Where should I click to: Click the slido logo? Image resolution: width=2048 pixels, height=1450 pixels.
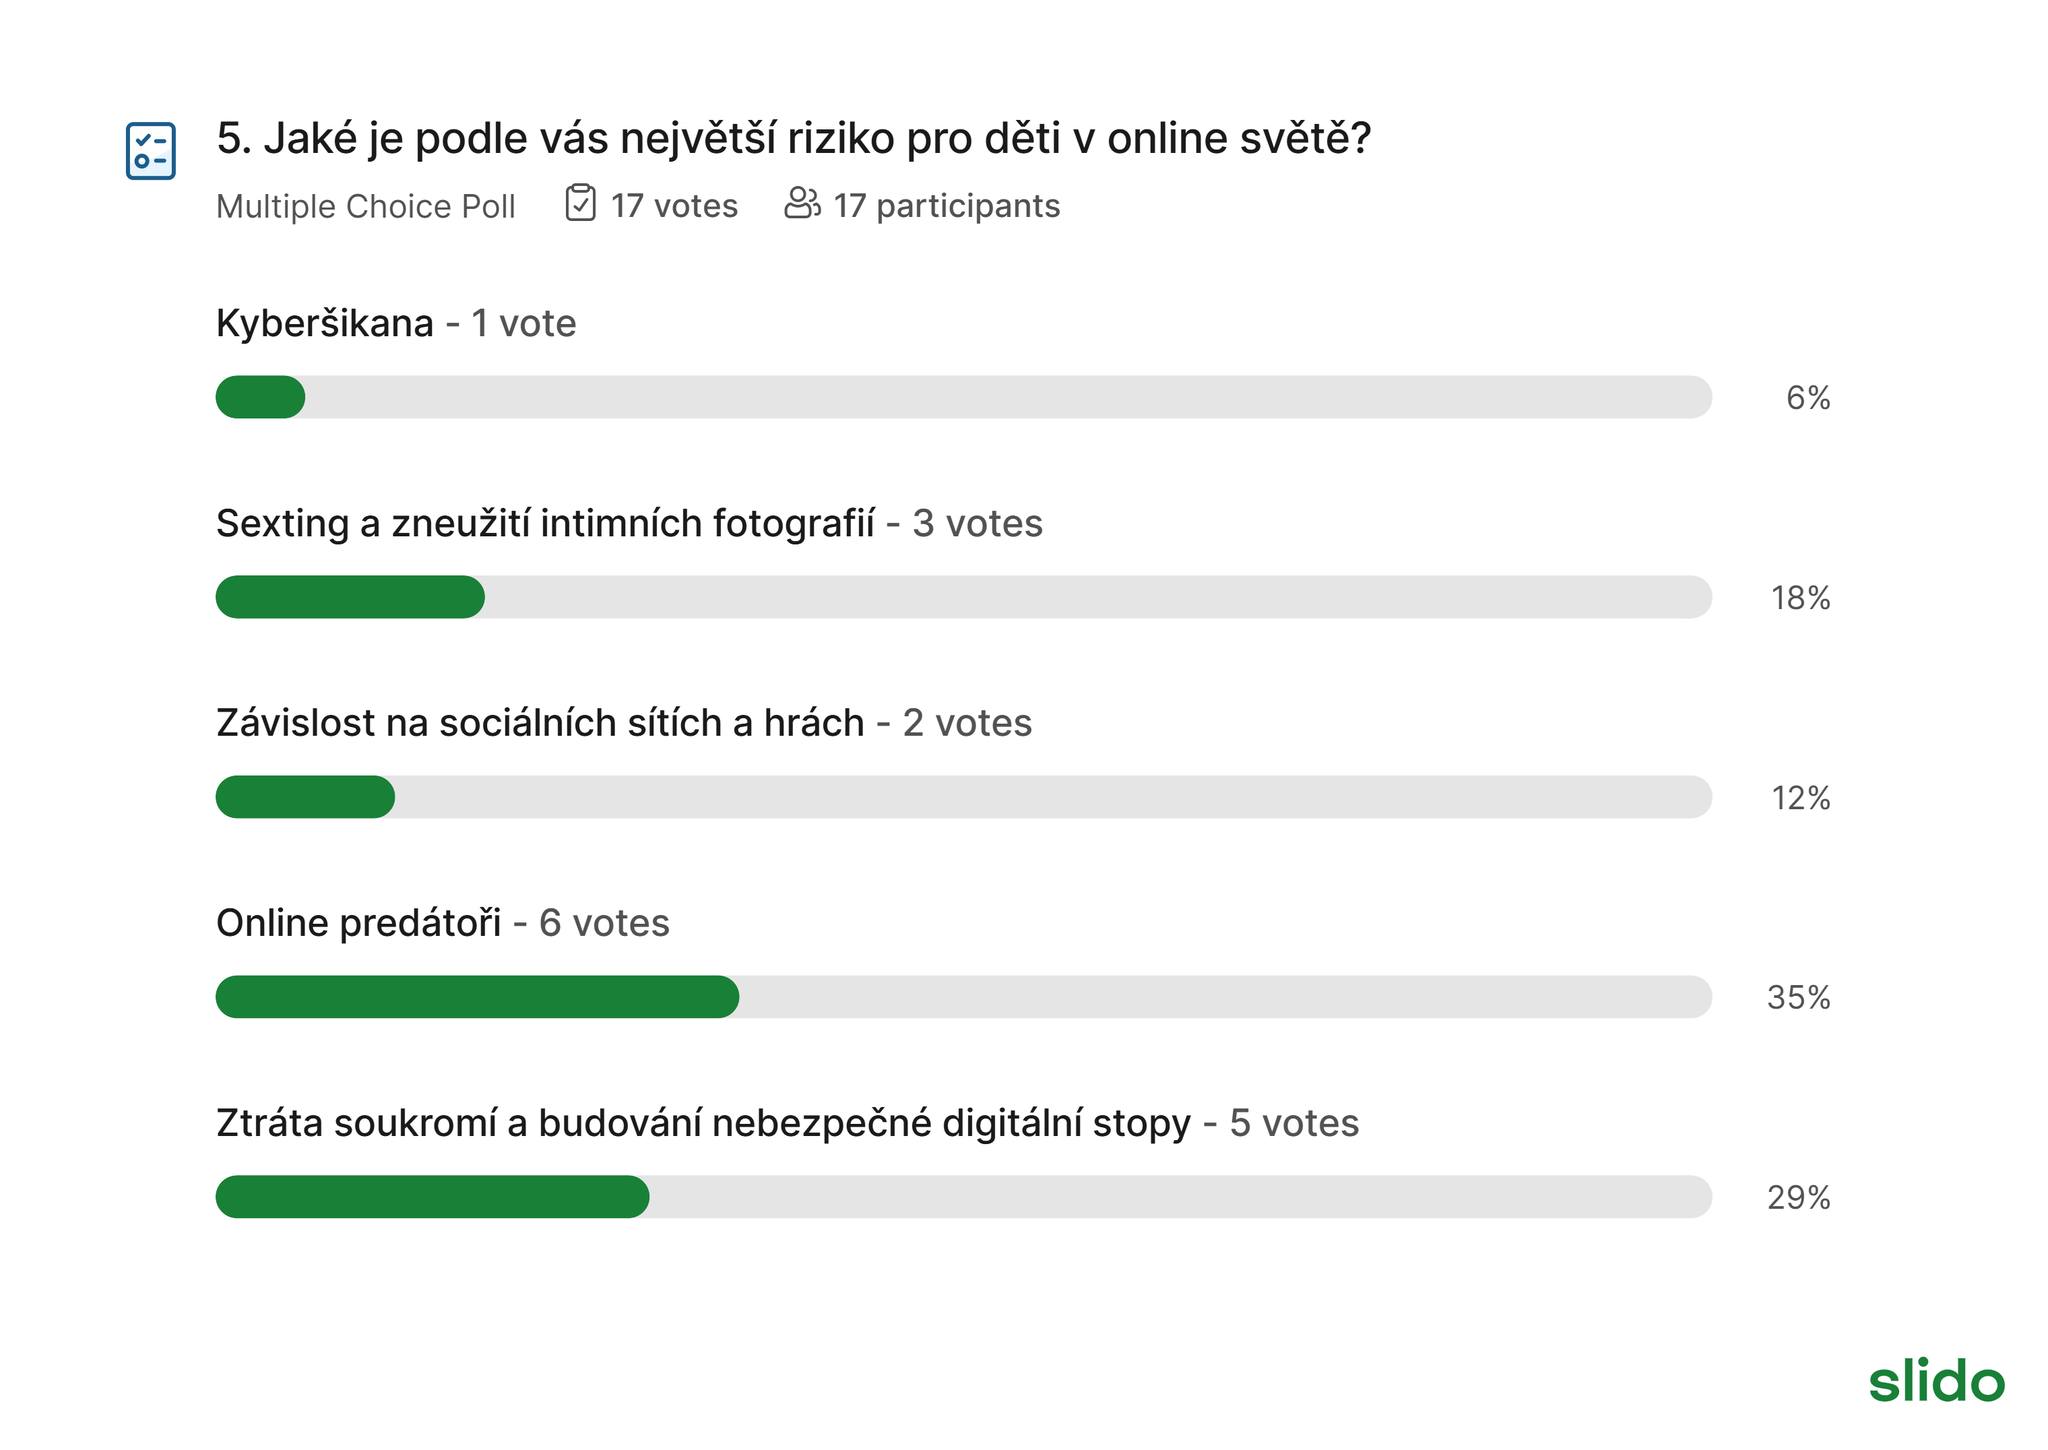(x=1936, y=1380)
